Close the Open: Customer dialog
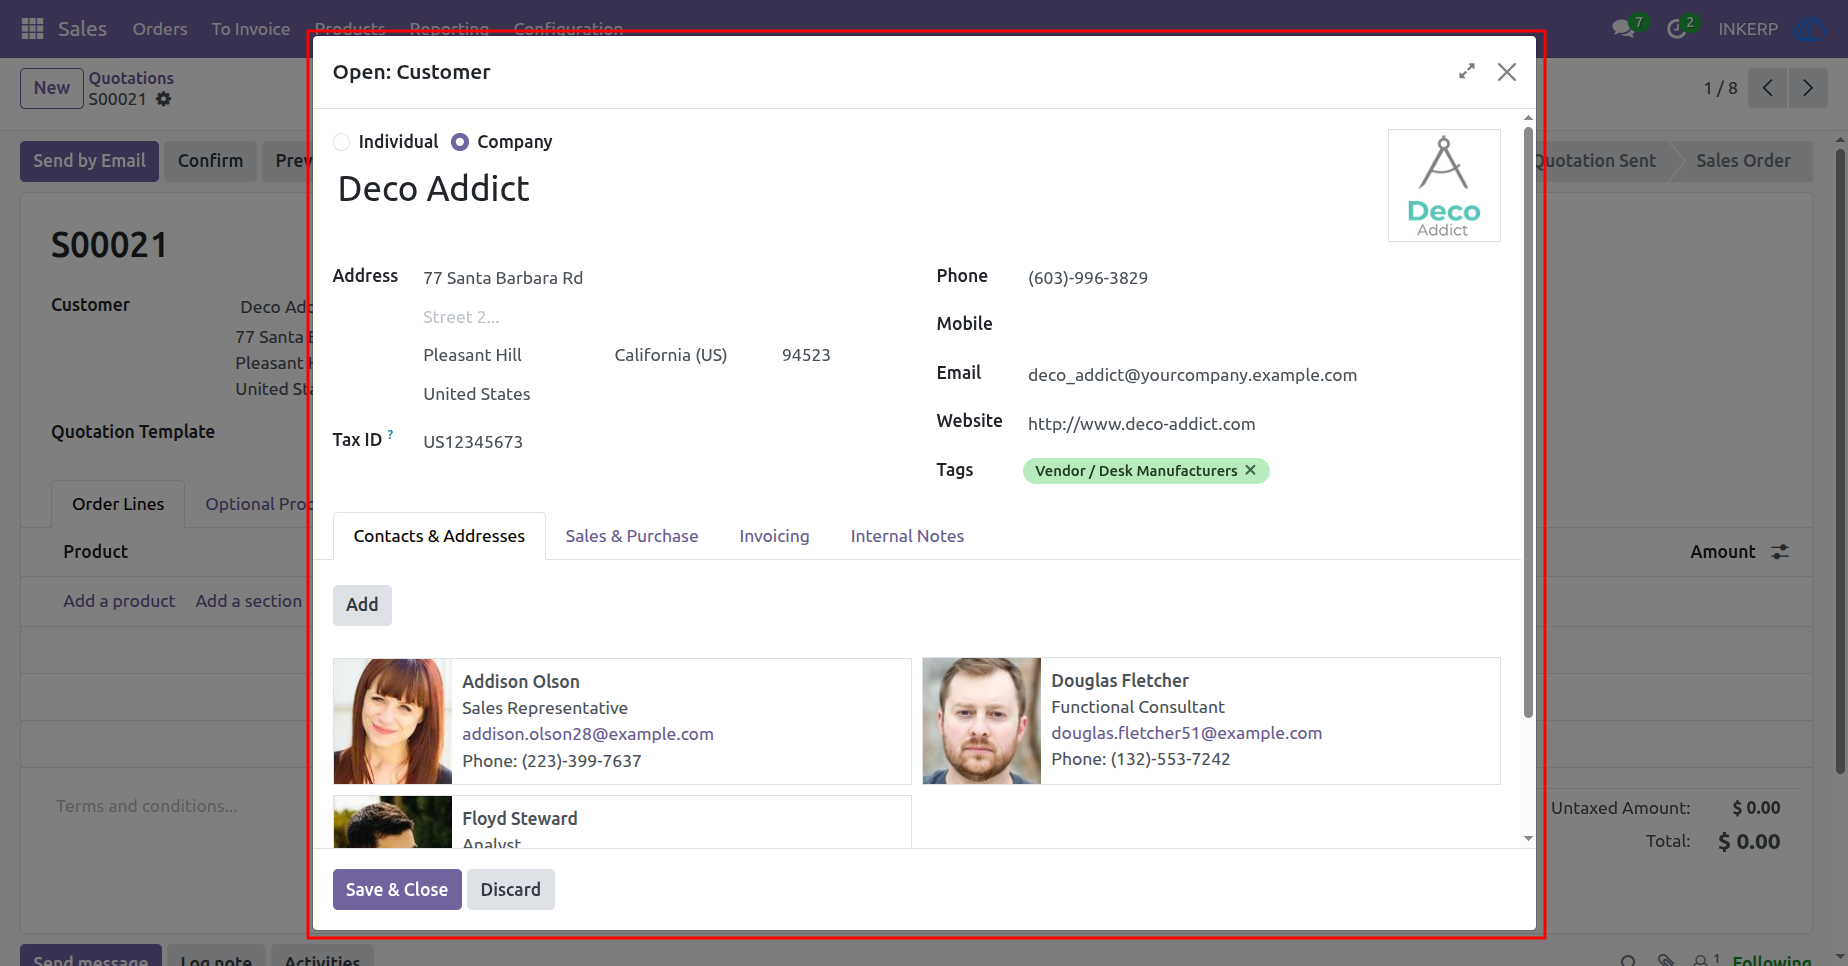 (x=1507, y=72)
